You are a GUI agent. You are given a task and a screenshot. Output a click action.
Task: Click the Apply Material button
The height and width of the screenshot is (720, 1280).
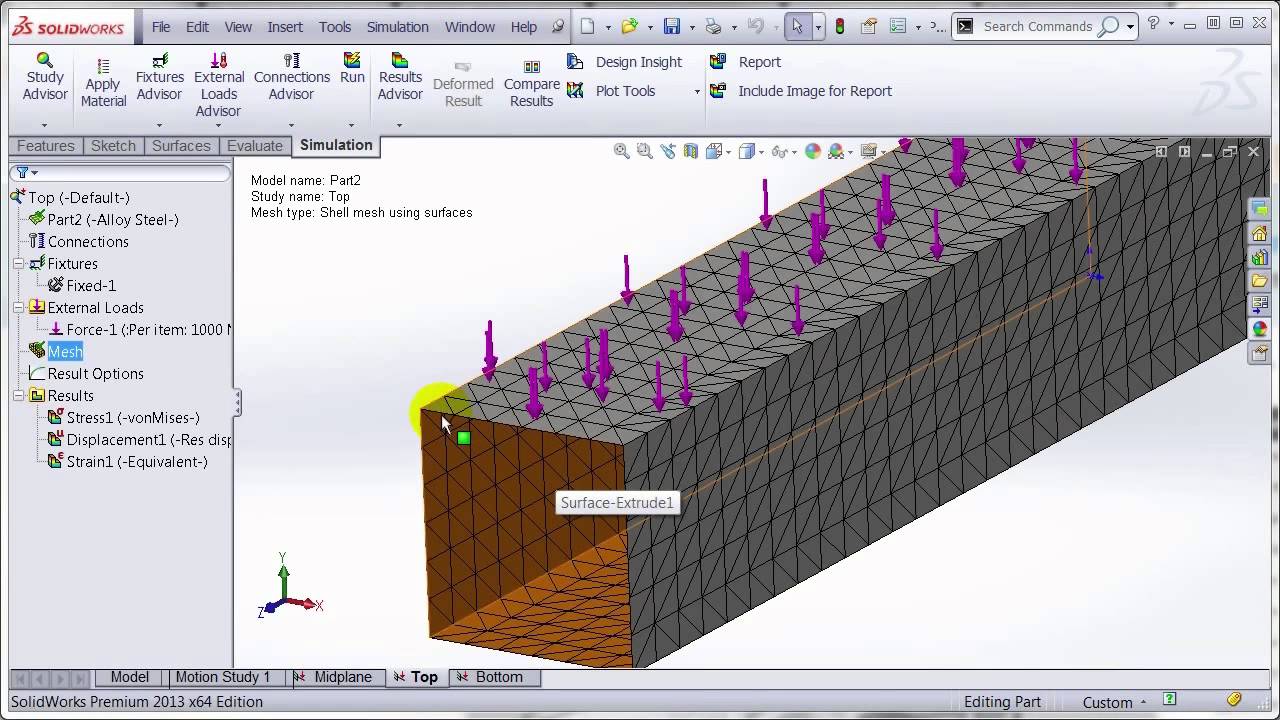point(103,84)
